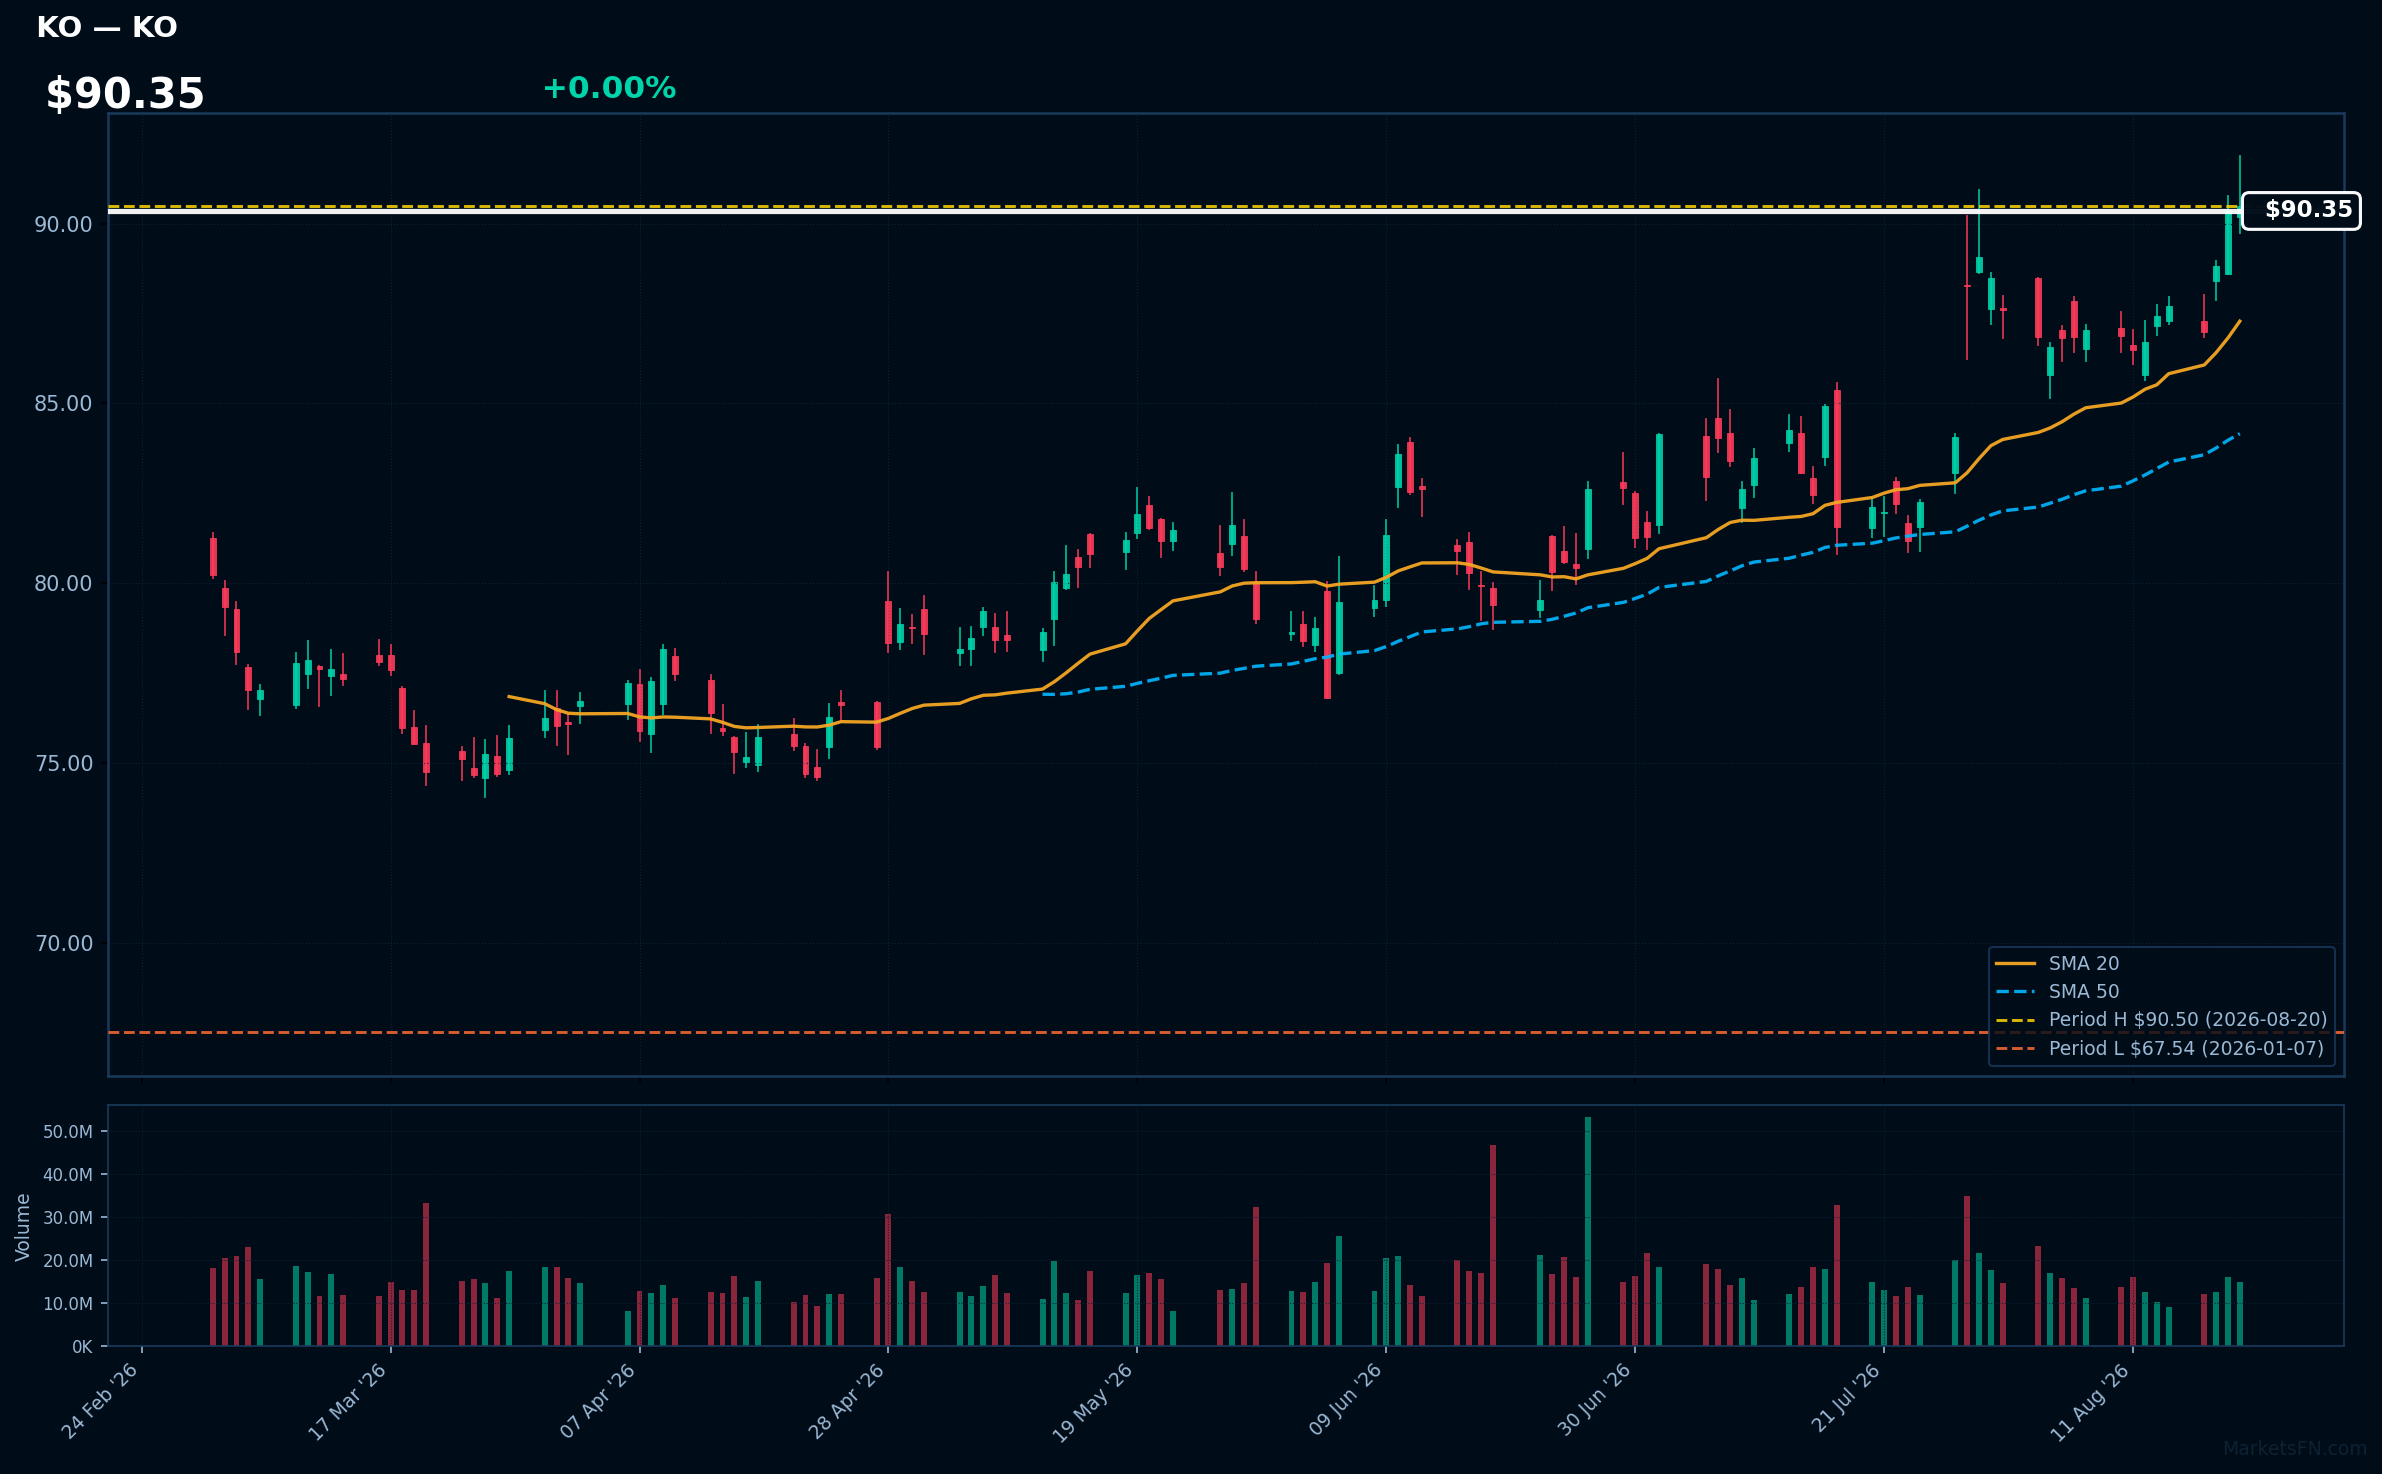This screenshot has height=1474, width=2382.
Task: Click the 30 Jun '26 date label
Action: (x=1594, y=1401)
